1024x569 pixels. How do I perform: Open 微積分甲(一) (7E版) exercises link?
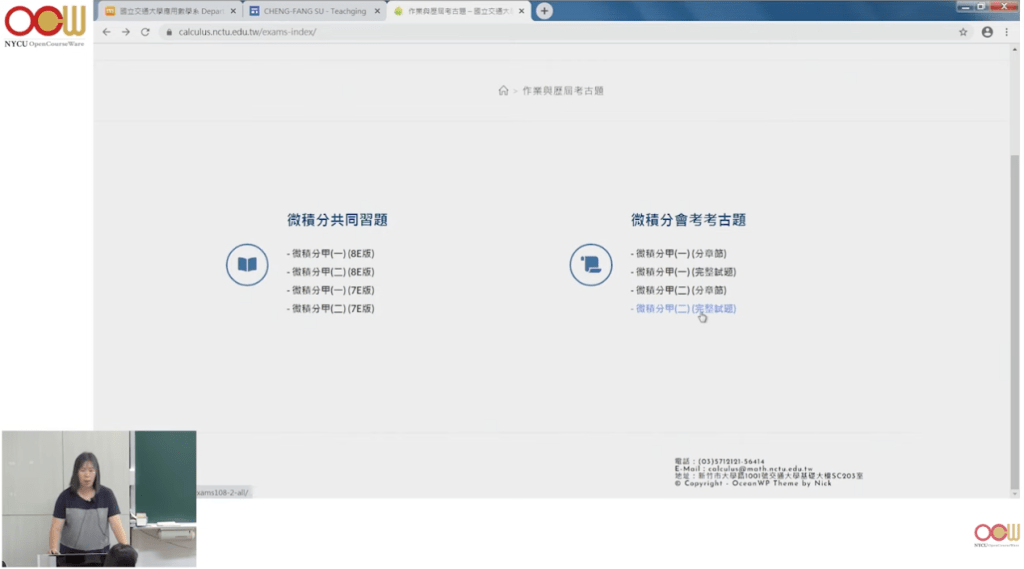coord(331,291)
